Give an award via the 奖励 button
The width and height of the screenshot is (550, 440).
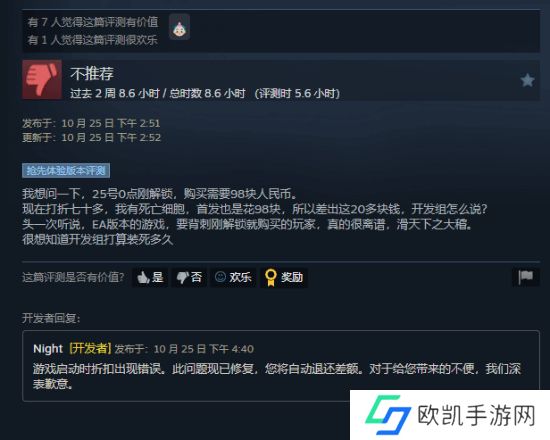(284, 278)
